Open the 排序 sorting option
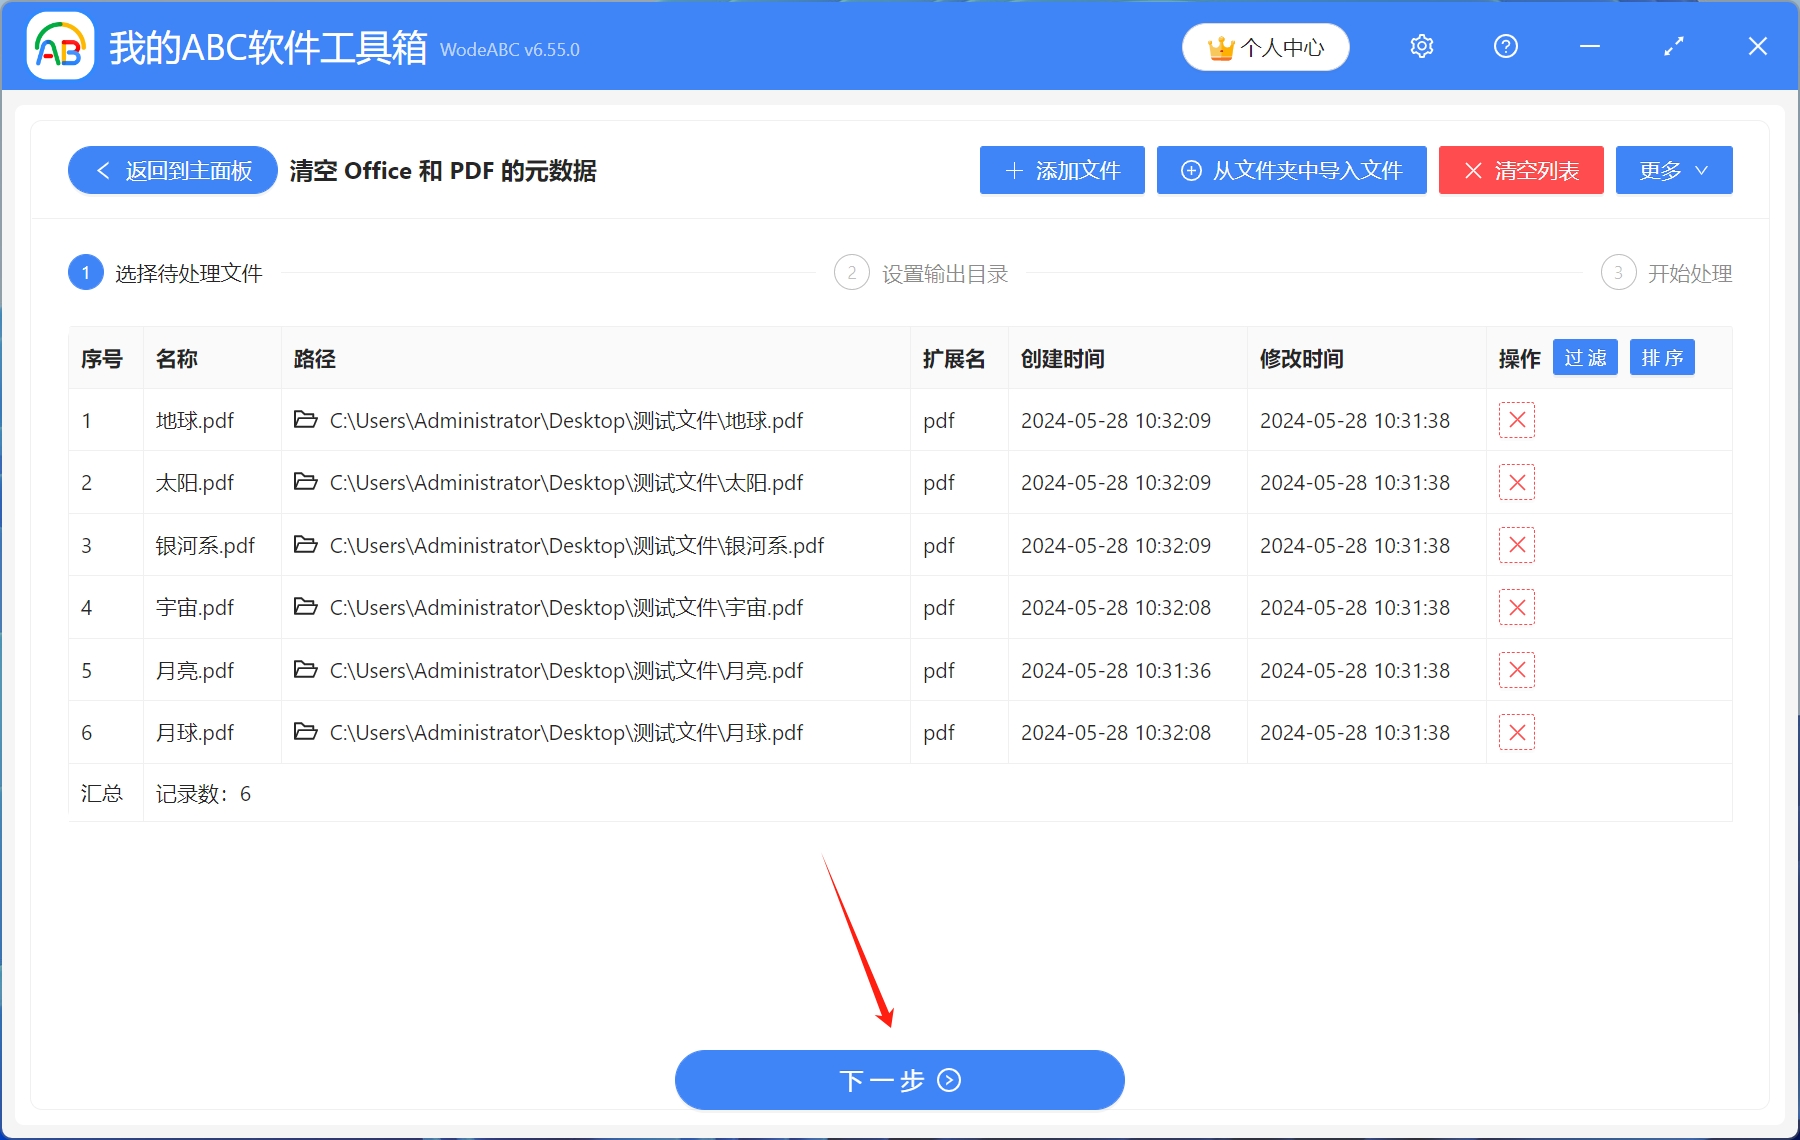This screenshot has width=1800, height=1140. coord(1661,357)
